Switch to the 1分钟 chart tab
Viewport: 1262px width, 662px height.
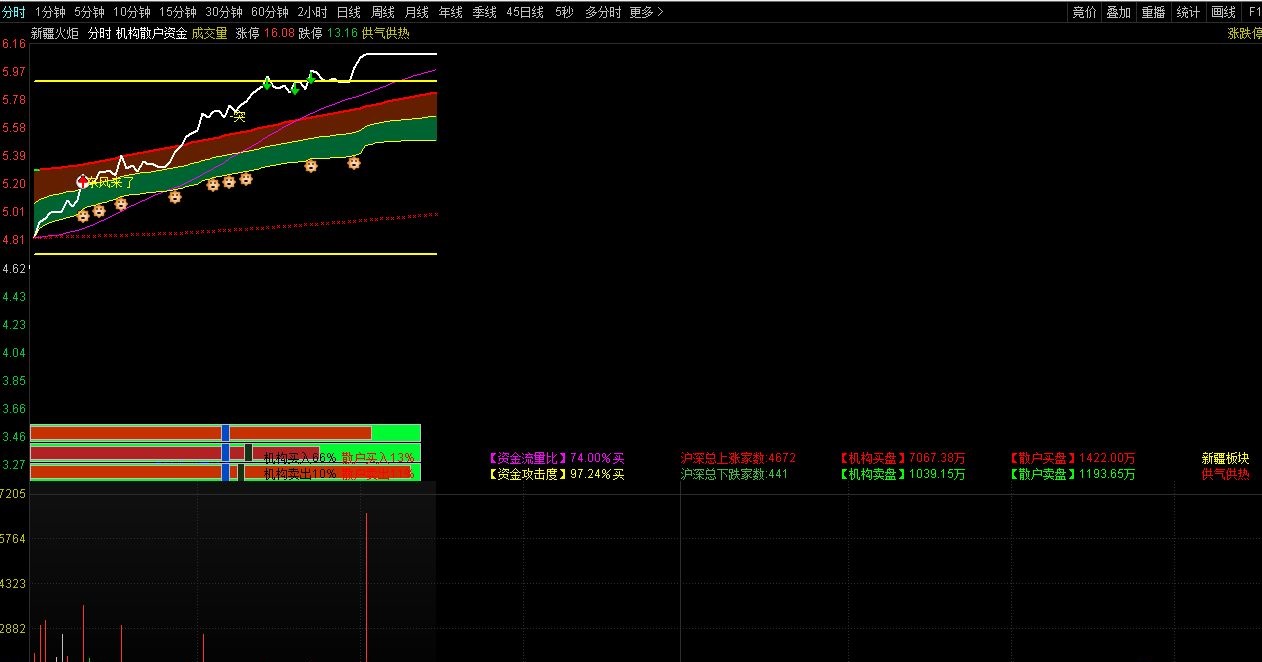click(50, 12)
